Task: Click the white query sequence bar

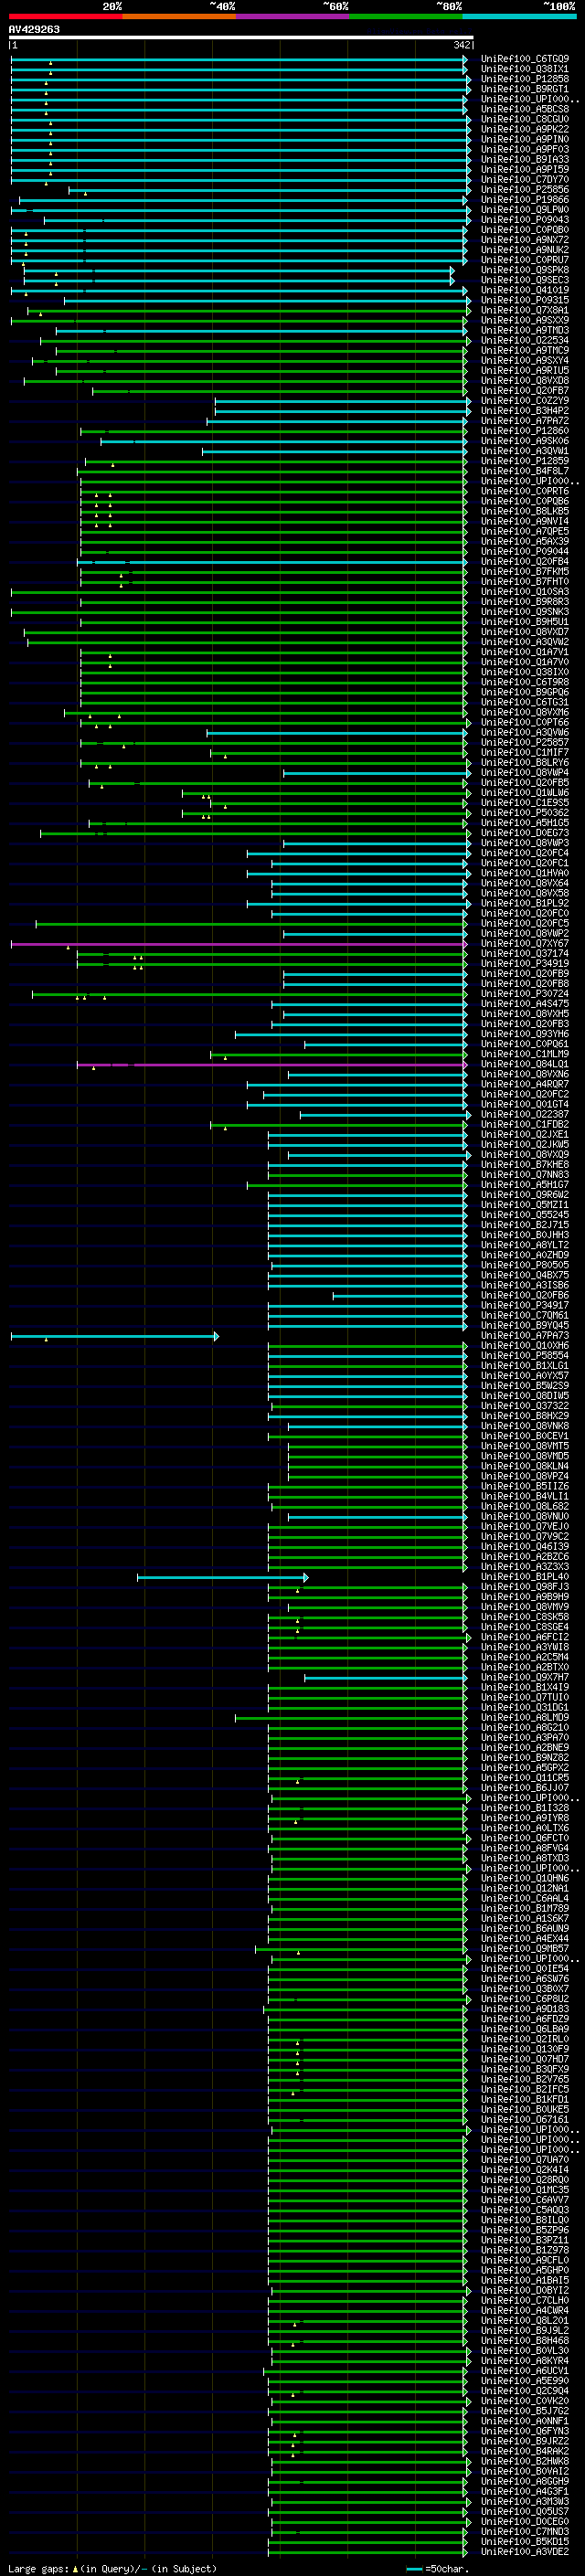Action: point(241,37)
